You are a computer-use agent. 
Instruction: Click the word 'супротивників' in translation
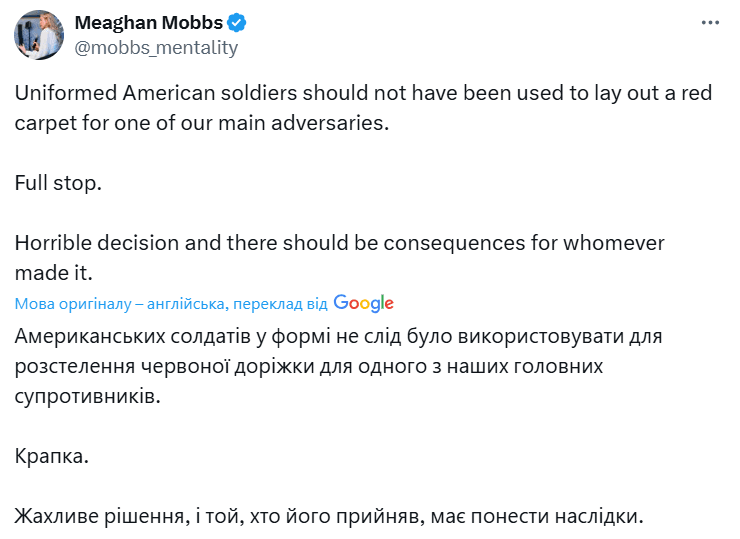[88, 396]
